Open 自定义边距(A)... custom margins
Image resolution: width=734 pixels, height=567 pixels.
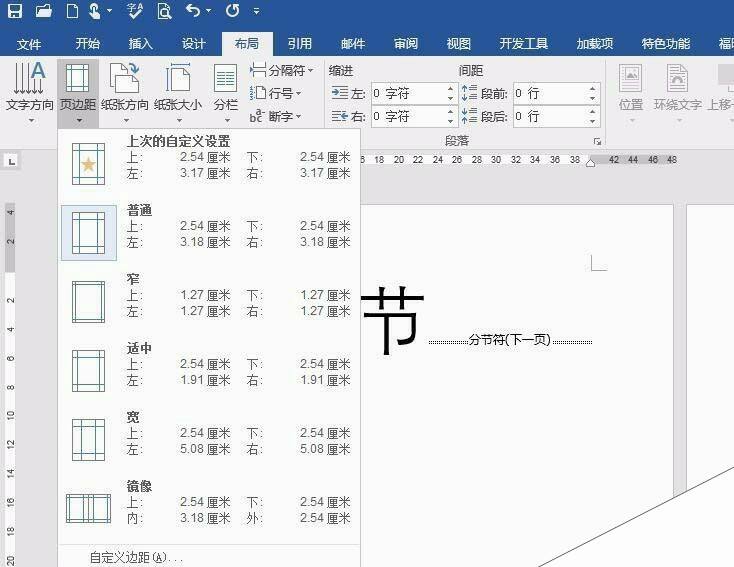pos(136,558)
